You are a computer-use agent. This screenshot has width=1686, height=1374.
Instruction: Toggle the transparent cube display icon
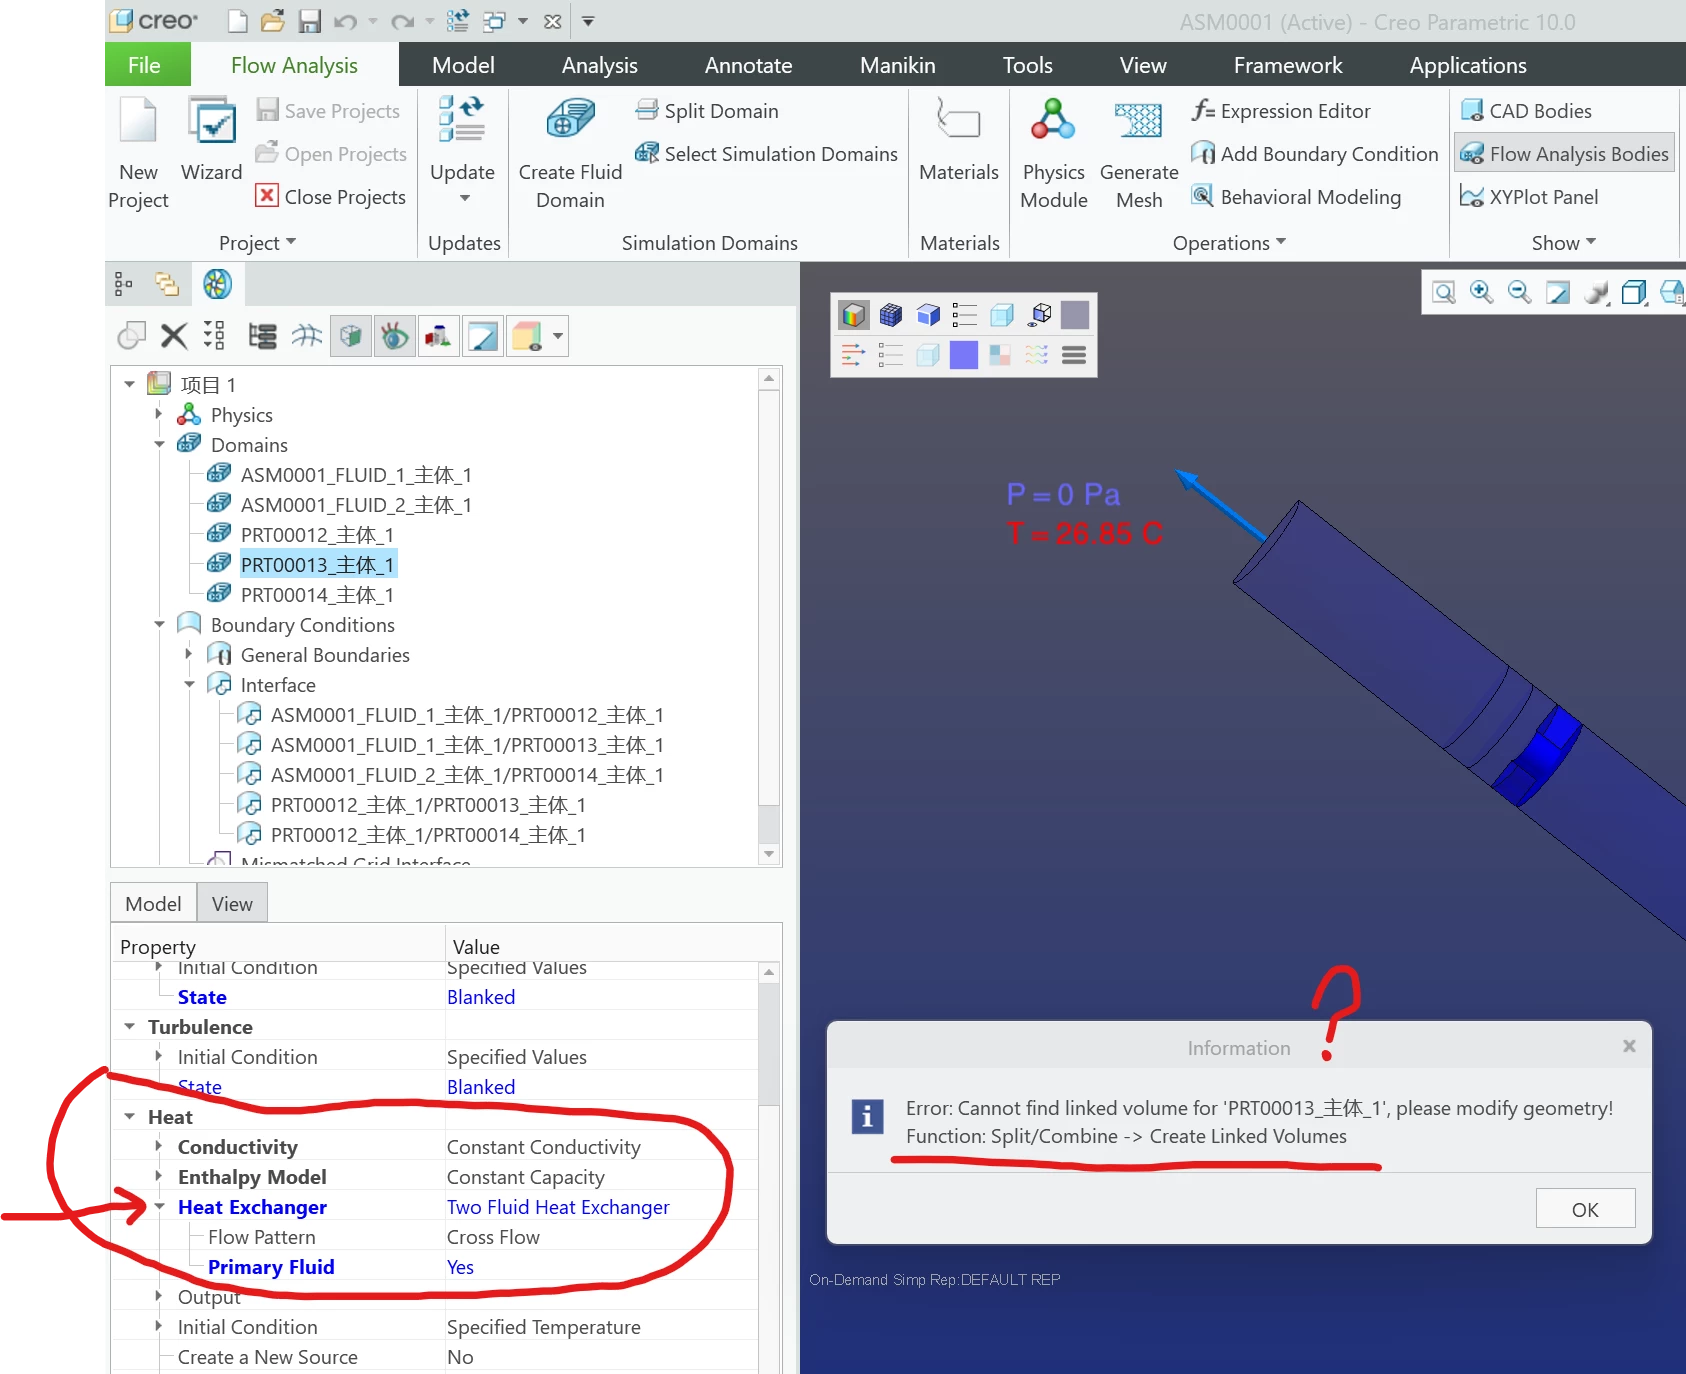(x=1001, y=315)
